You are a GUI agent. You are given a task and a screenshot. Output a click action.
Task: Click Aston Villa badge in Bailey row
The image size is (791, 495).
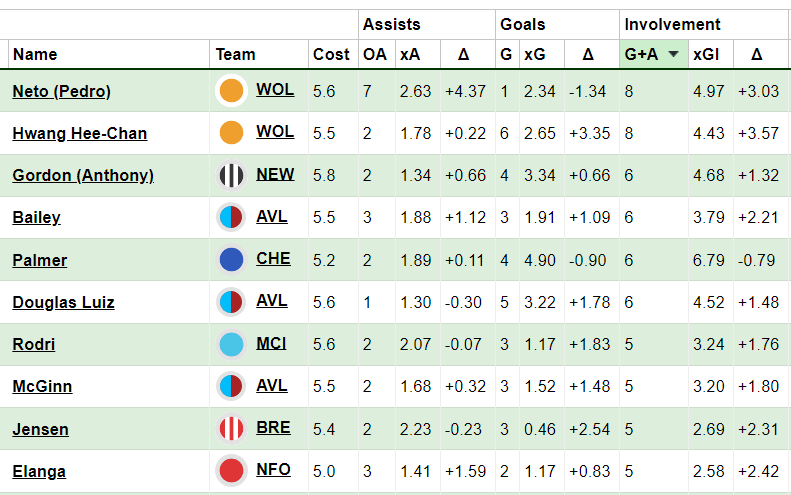pyautogui.click(x=231, y=218)
